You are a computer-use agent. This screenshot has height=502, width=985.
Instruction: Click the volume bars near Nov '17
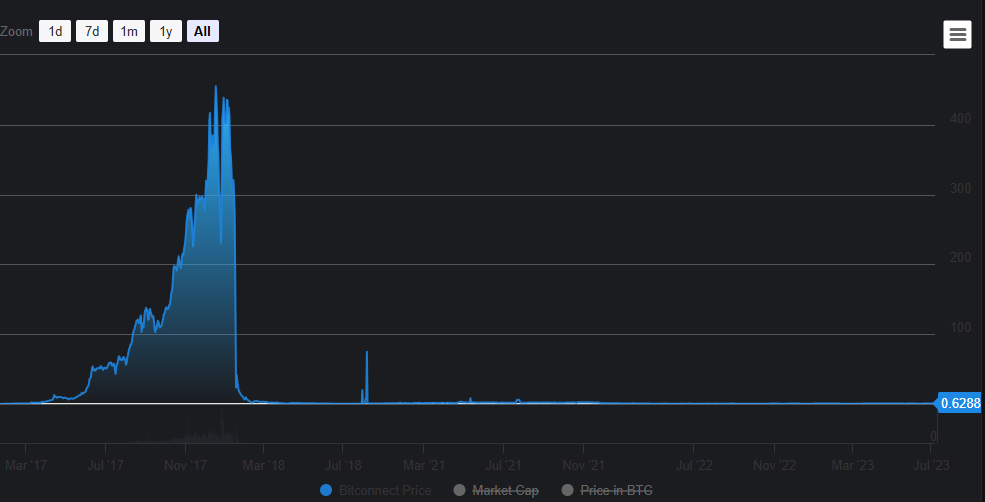point(190,434)
